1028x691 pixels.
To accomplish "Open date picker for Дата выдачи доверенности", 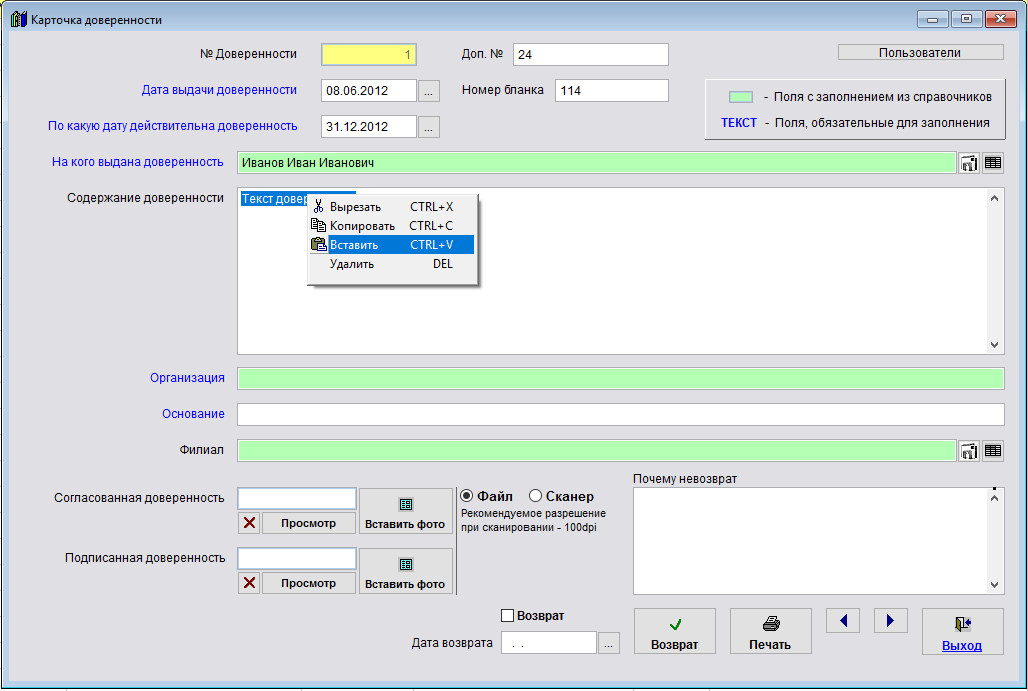I will click(x=429, y=91).
